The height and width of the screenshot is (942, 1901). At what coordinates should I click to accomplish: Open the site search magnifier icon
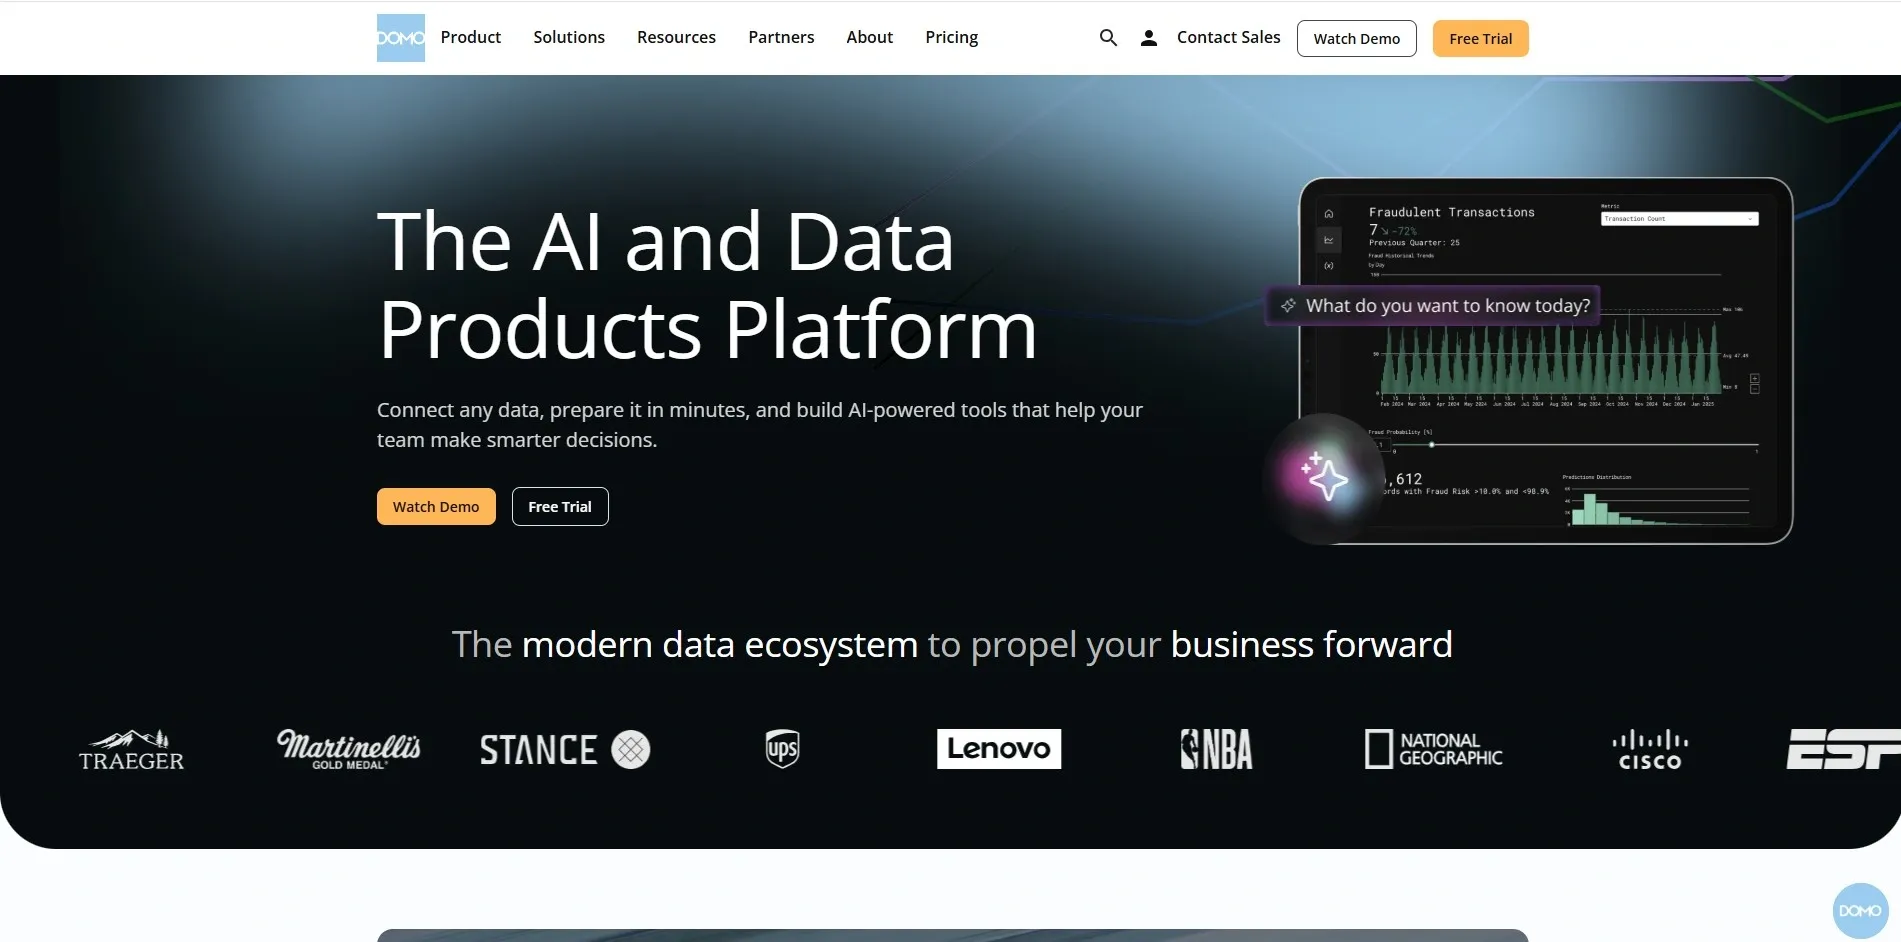(1108, 38)
